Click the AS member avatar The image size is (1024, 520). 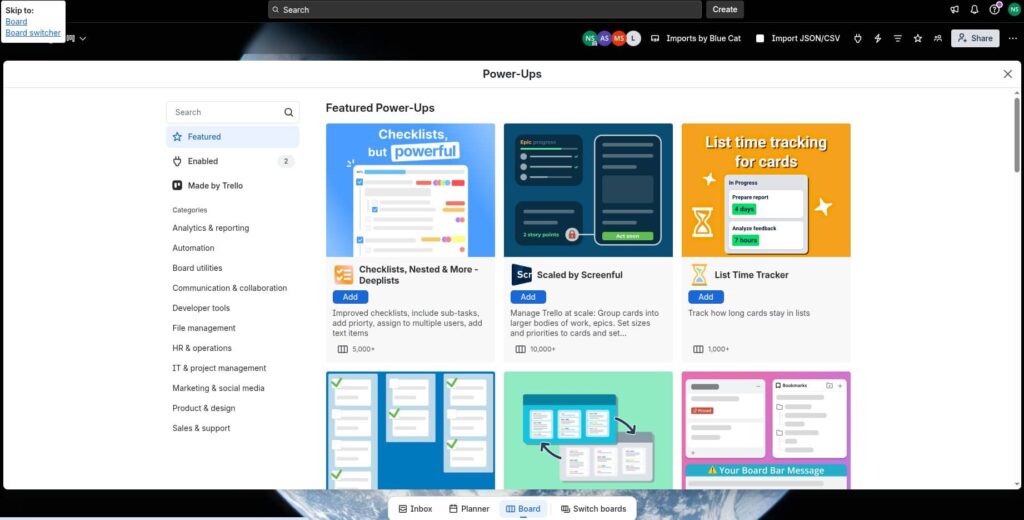pyautogui.click(x=605, y=39)
